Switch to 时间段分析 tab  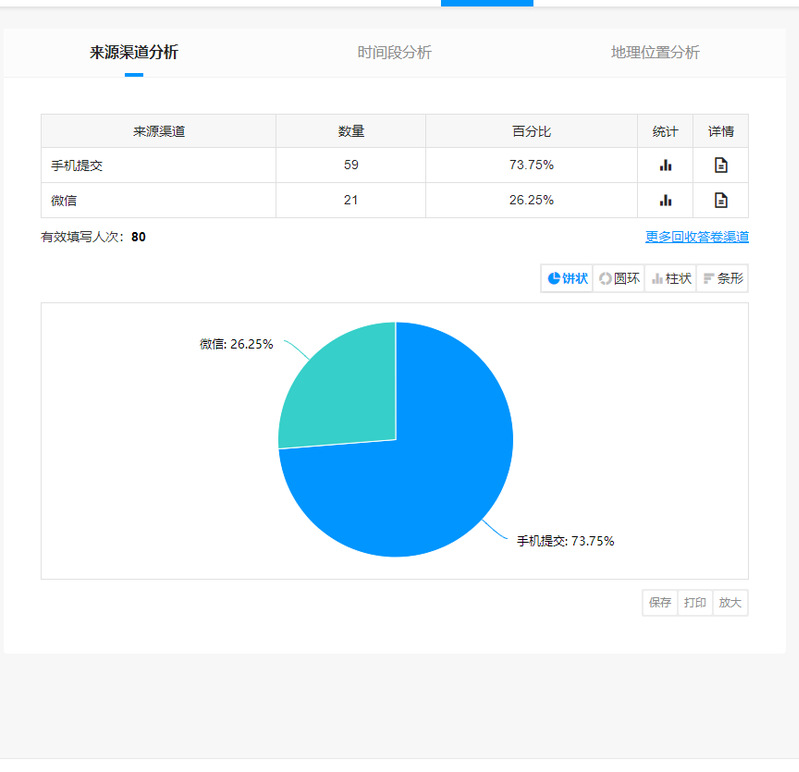point(395,52)
